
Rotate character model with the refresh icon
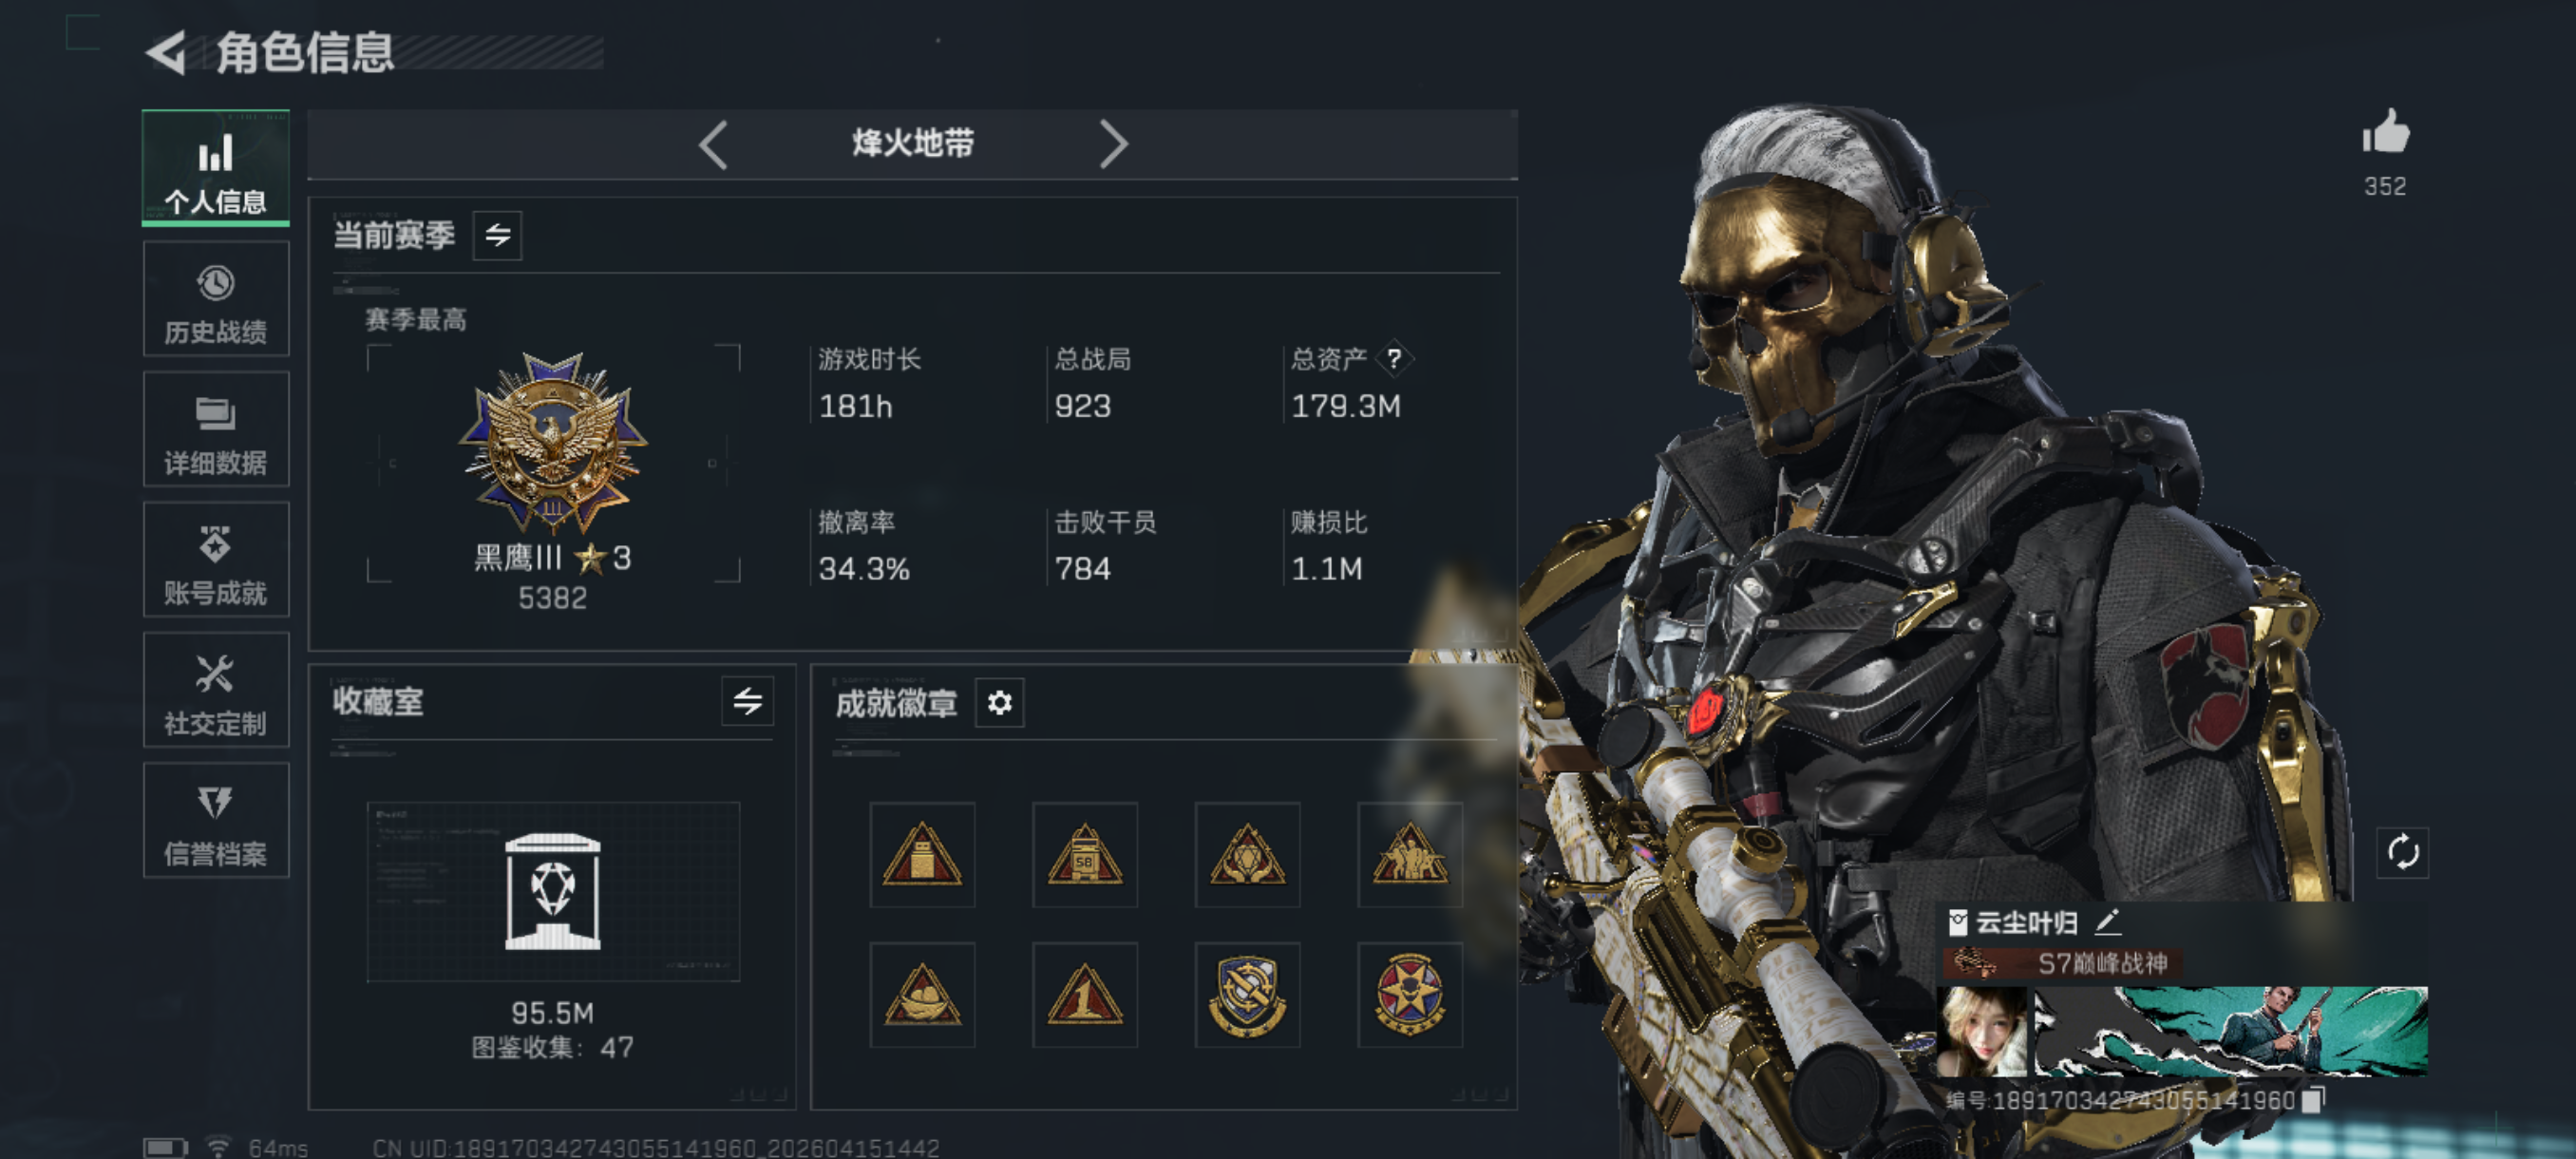(2402, 852)
